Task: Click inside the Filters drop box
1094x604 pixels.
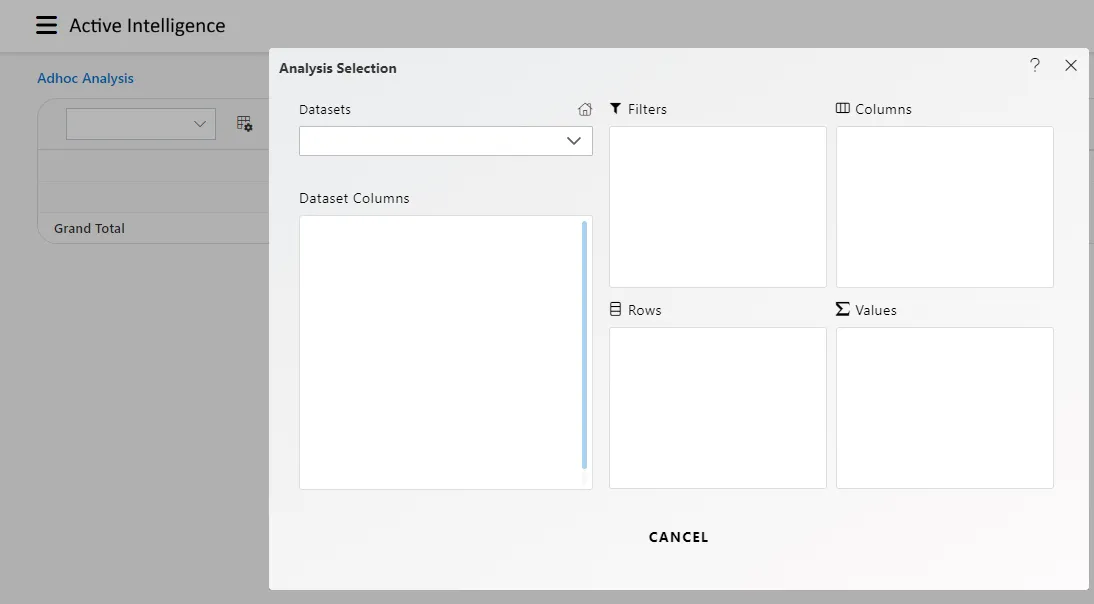Action: tap(718, 206)
